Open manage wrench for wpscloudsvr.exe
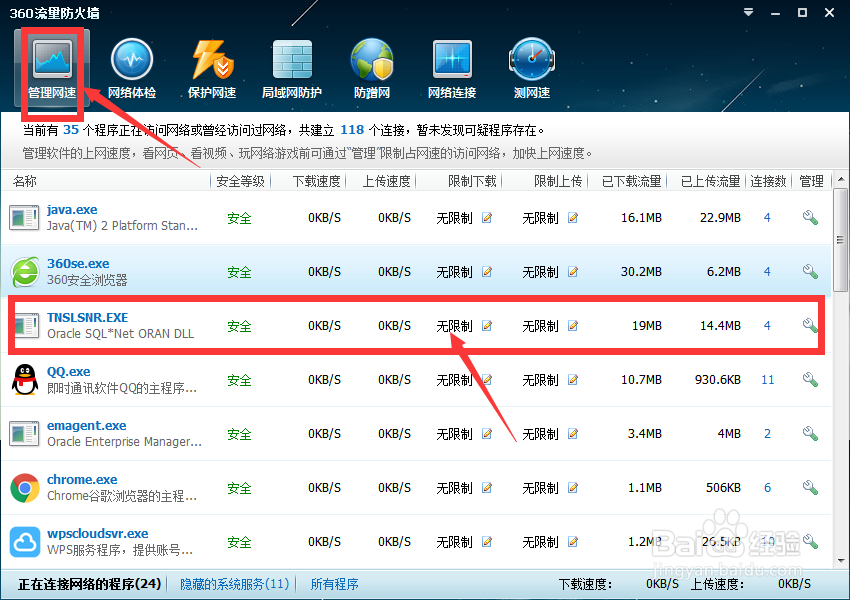Viewport: 850px width, 600px height. point(810,541)
